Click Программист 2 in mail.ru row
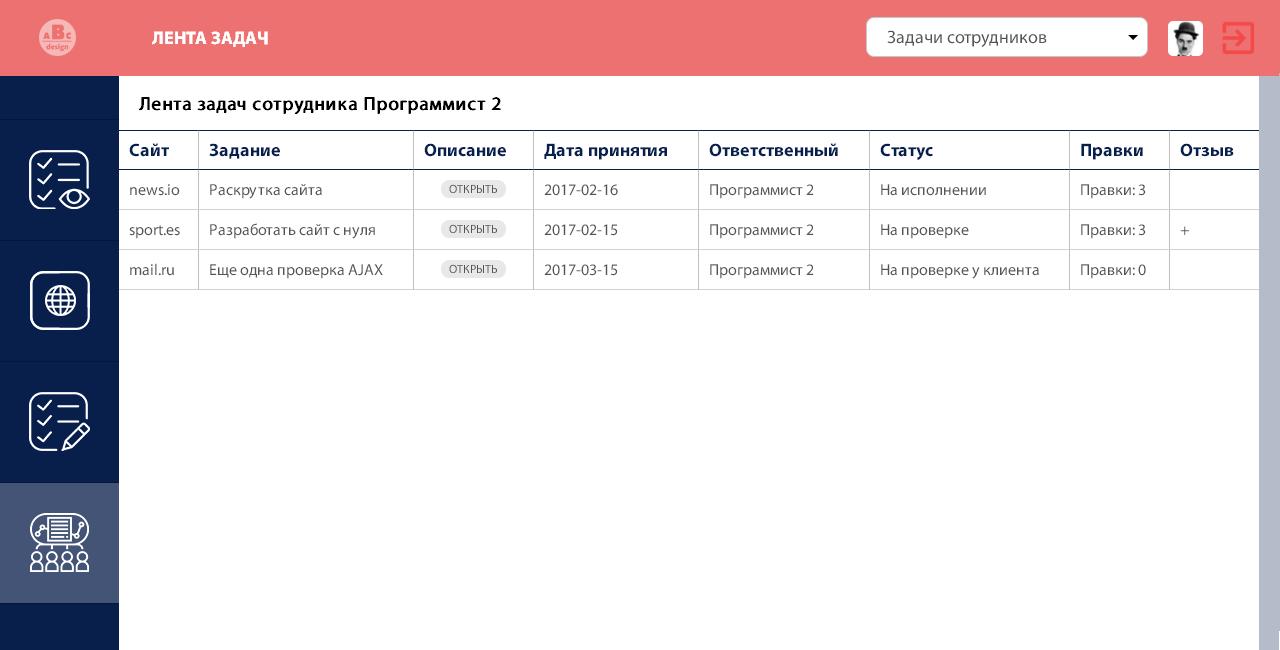 tap(761, 270)
